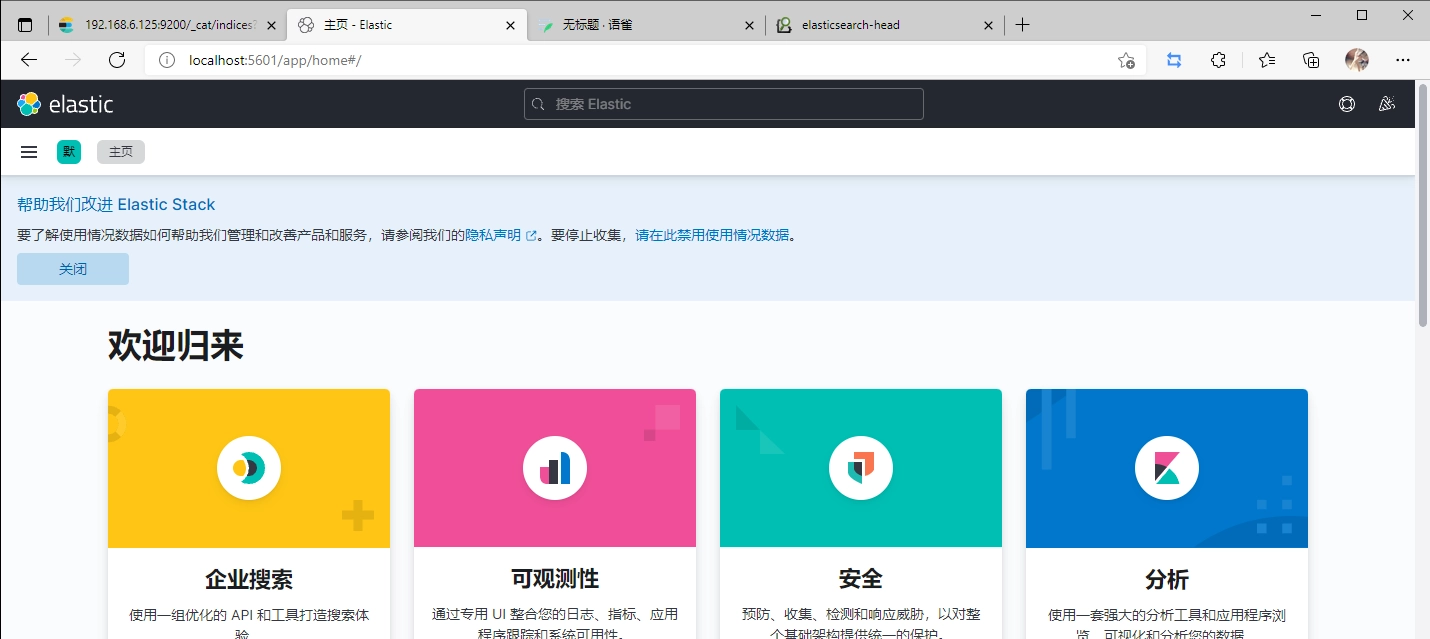Open the Enterprise Search solution icon
The image size is (1430, 639).
click(x=248, y=467)
